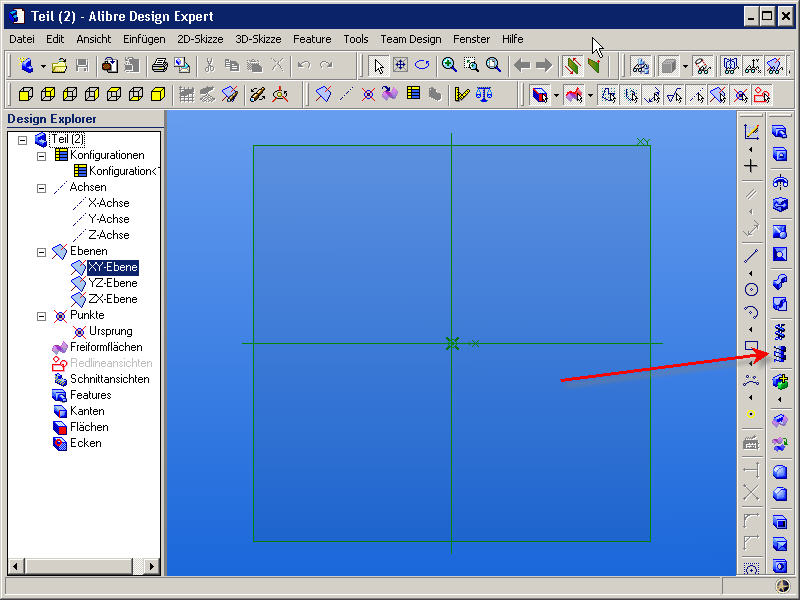Screen dimensions: 800x600
Task: Toggle the face selection filter
Action: click(540, 94)
